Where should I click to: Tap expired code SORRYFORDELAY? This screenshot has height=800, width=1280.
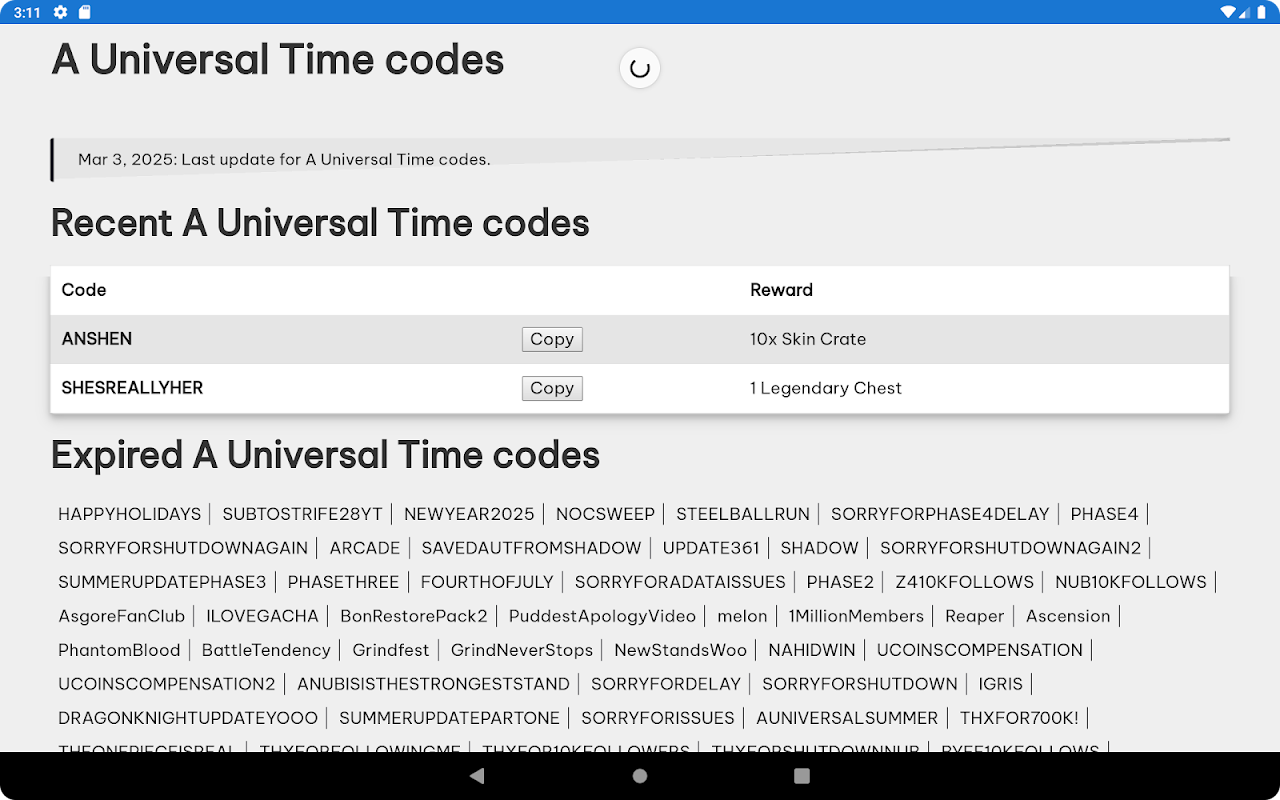coord(666,684)
